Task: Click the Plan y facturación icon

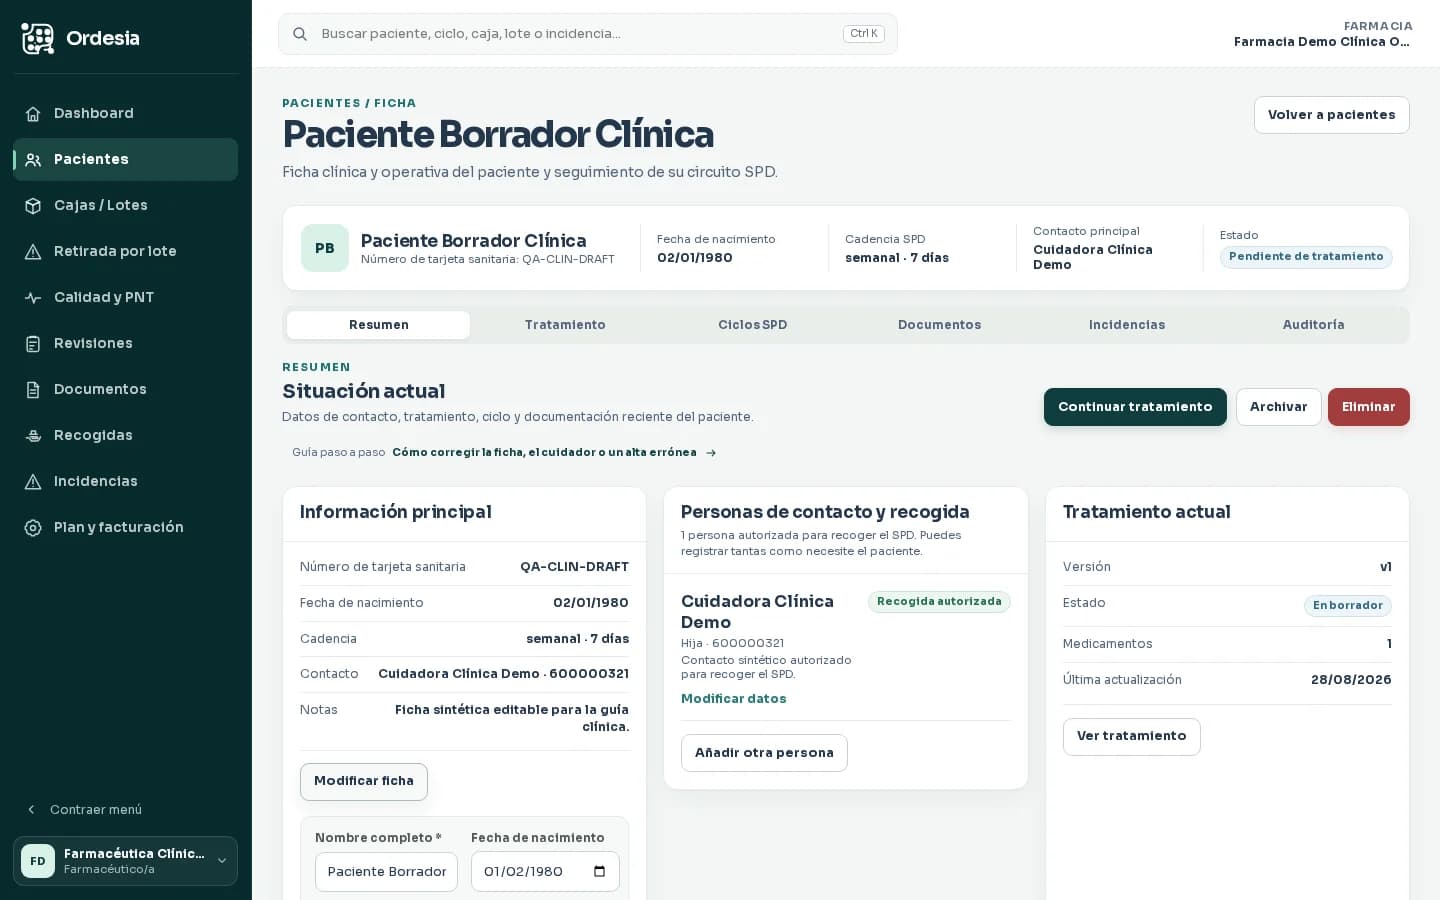Action: 33,528
